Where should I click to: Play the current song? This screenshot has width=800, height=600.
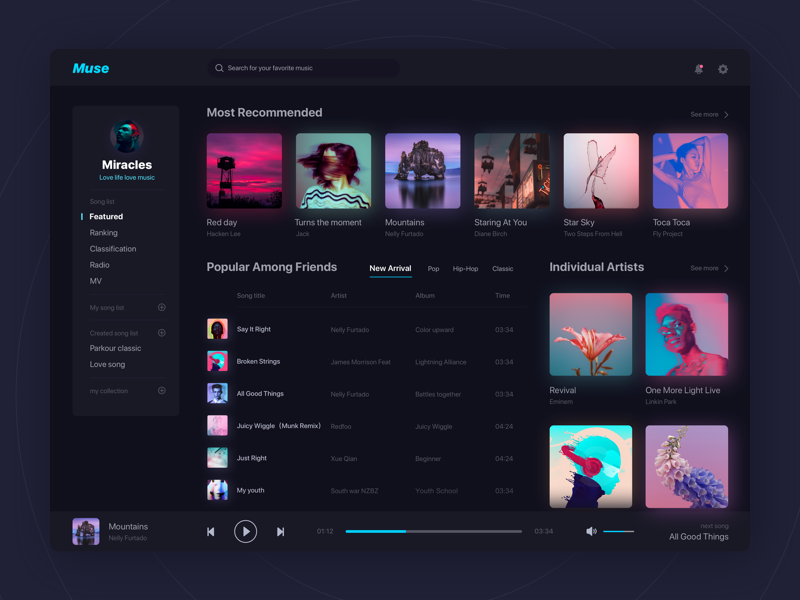tap(245, 532)
